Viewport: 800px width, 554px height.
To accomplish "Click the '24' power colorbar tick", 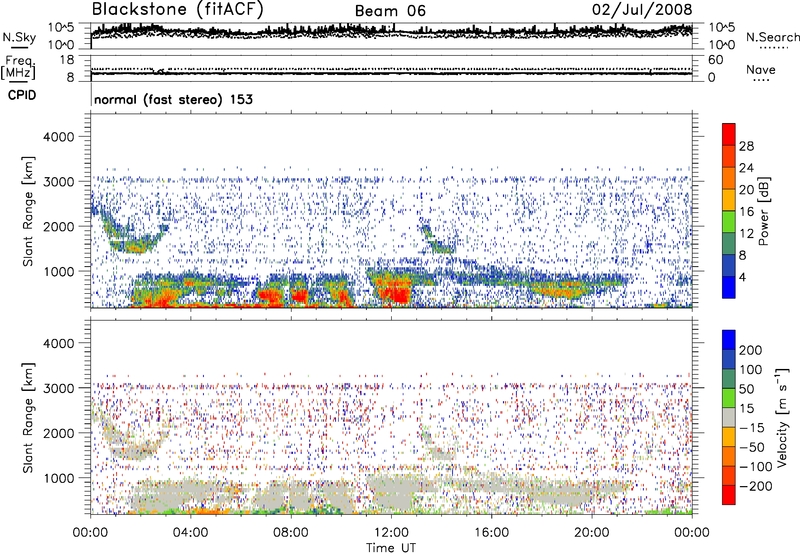I will pyautogui.click(x=746, y=168).
